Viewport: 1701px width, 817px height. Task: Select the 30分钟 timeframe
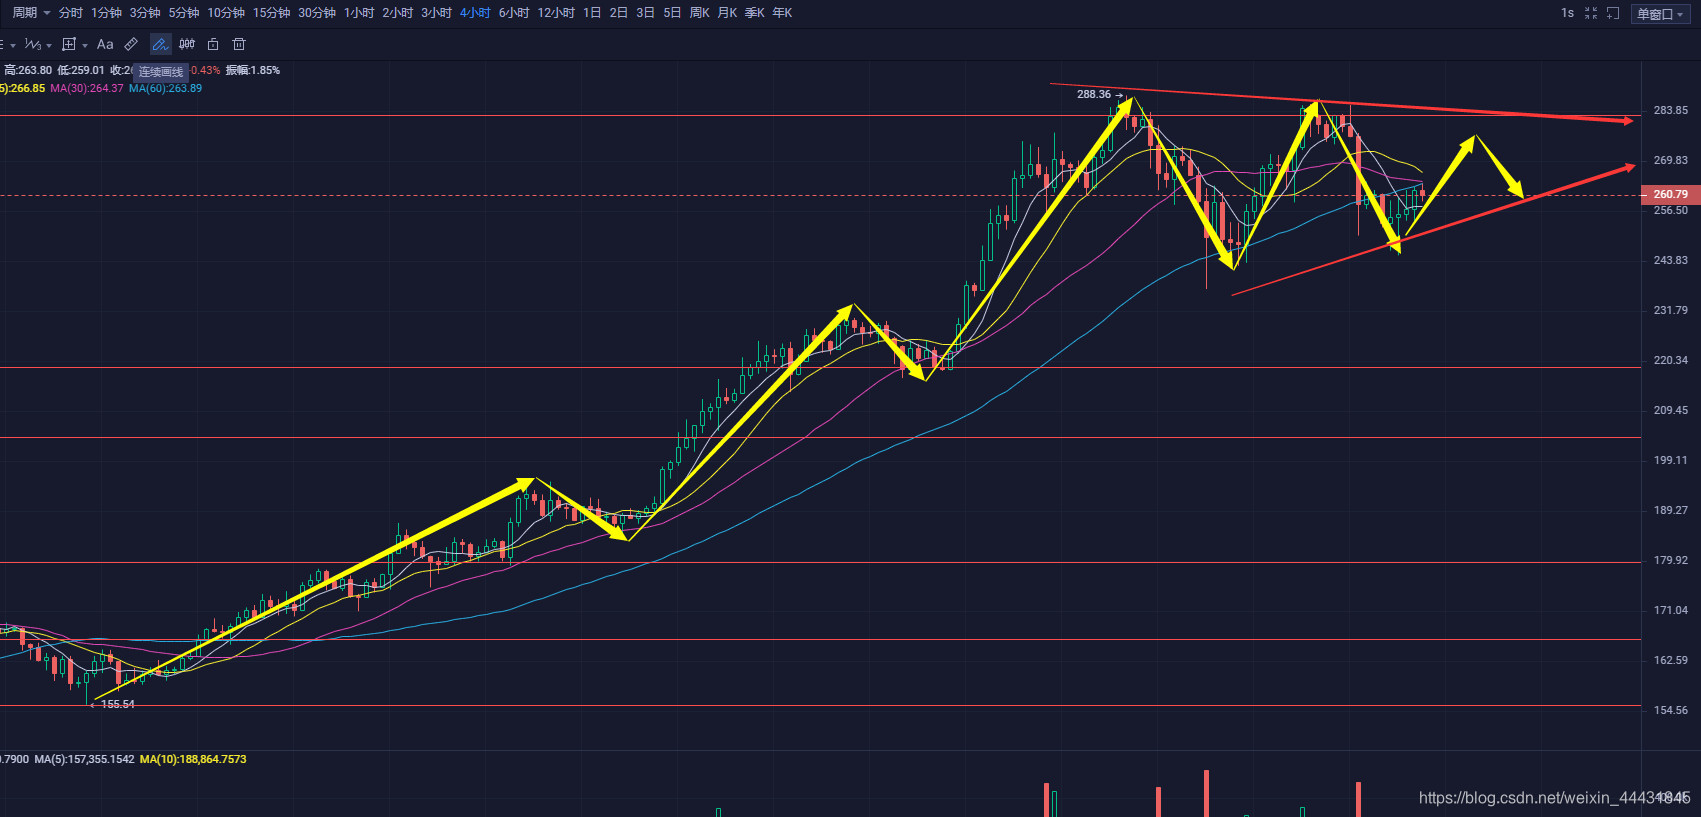tap(317, 13)
